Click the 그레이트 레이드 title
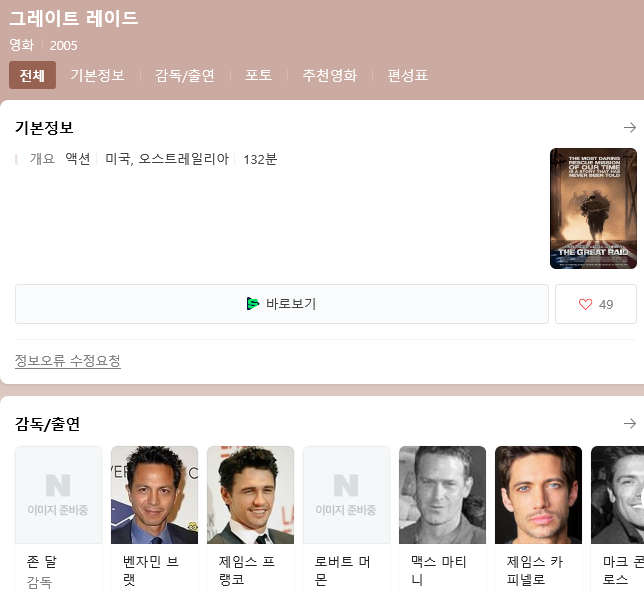 pos(74,18)
